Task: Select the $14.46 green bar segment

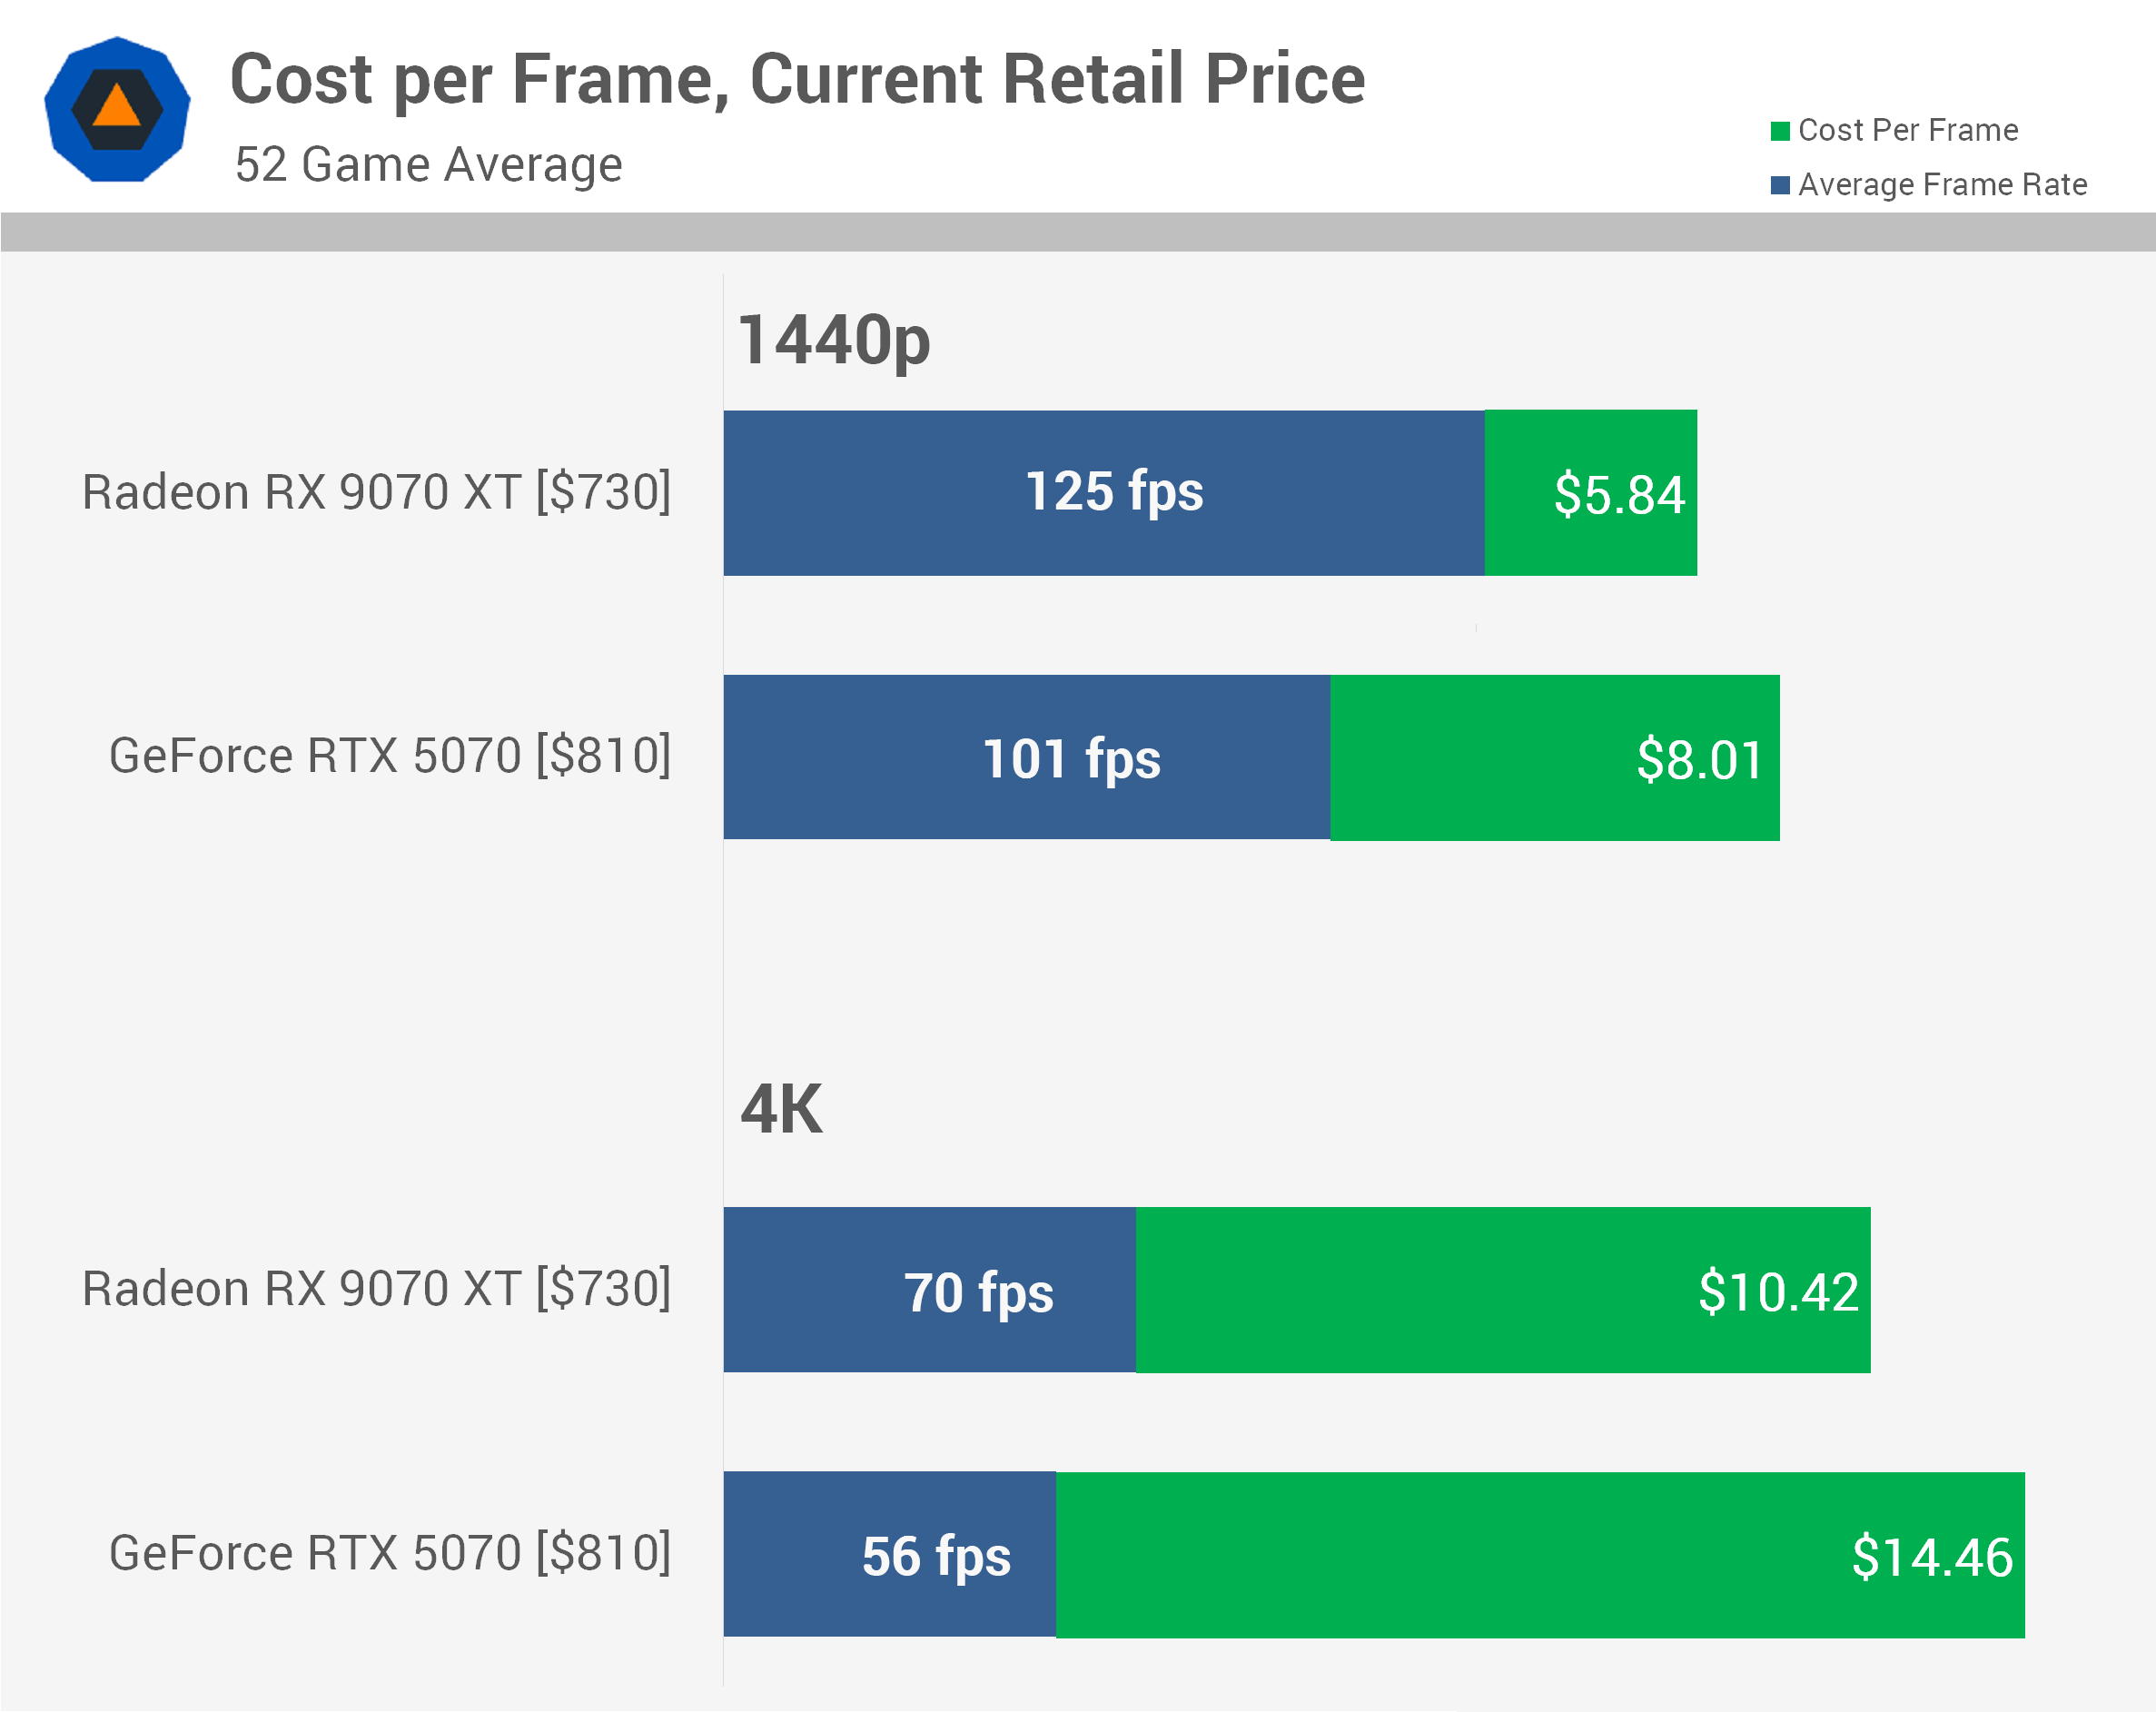Action: pyautogui.click(x=1540, y=1554)
